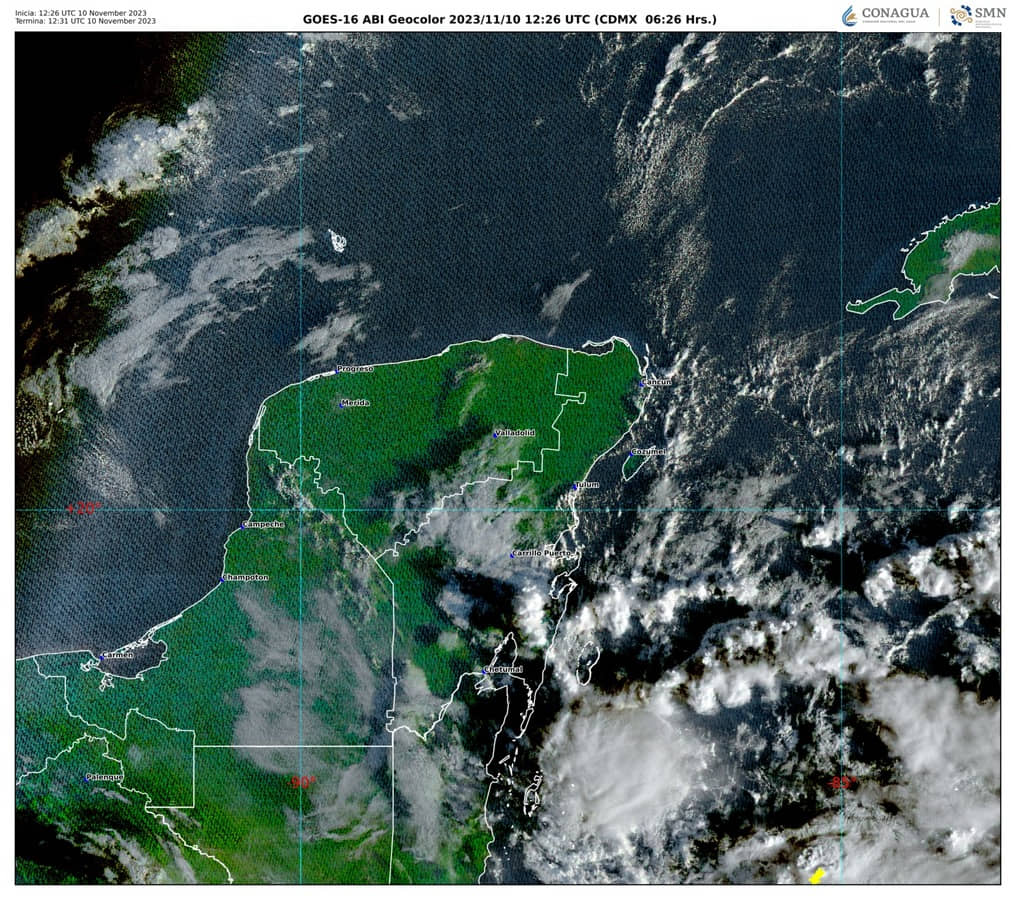Click the CONAGUA logo
The image size is (1011, 900).
coord(885,15)
